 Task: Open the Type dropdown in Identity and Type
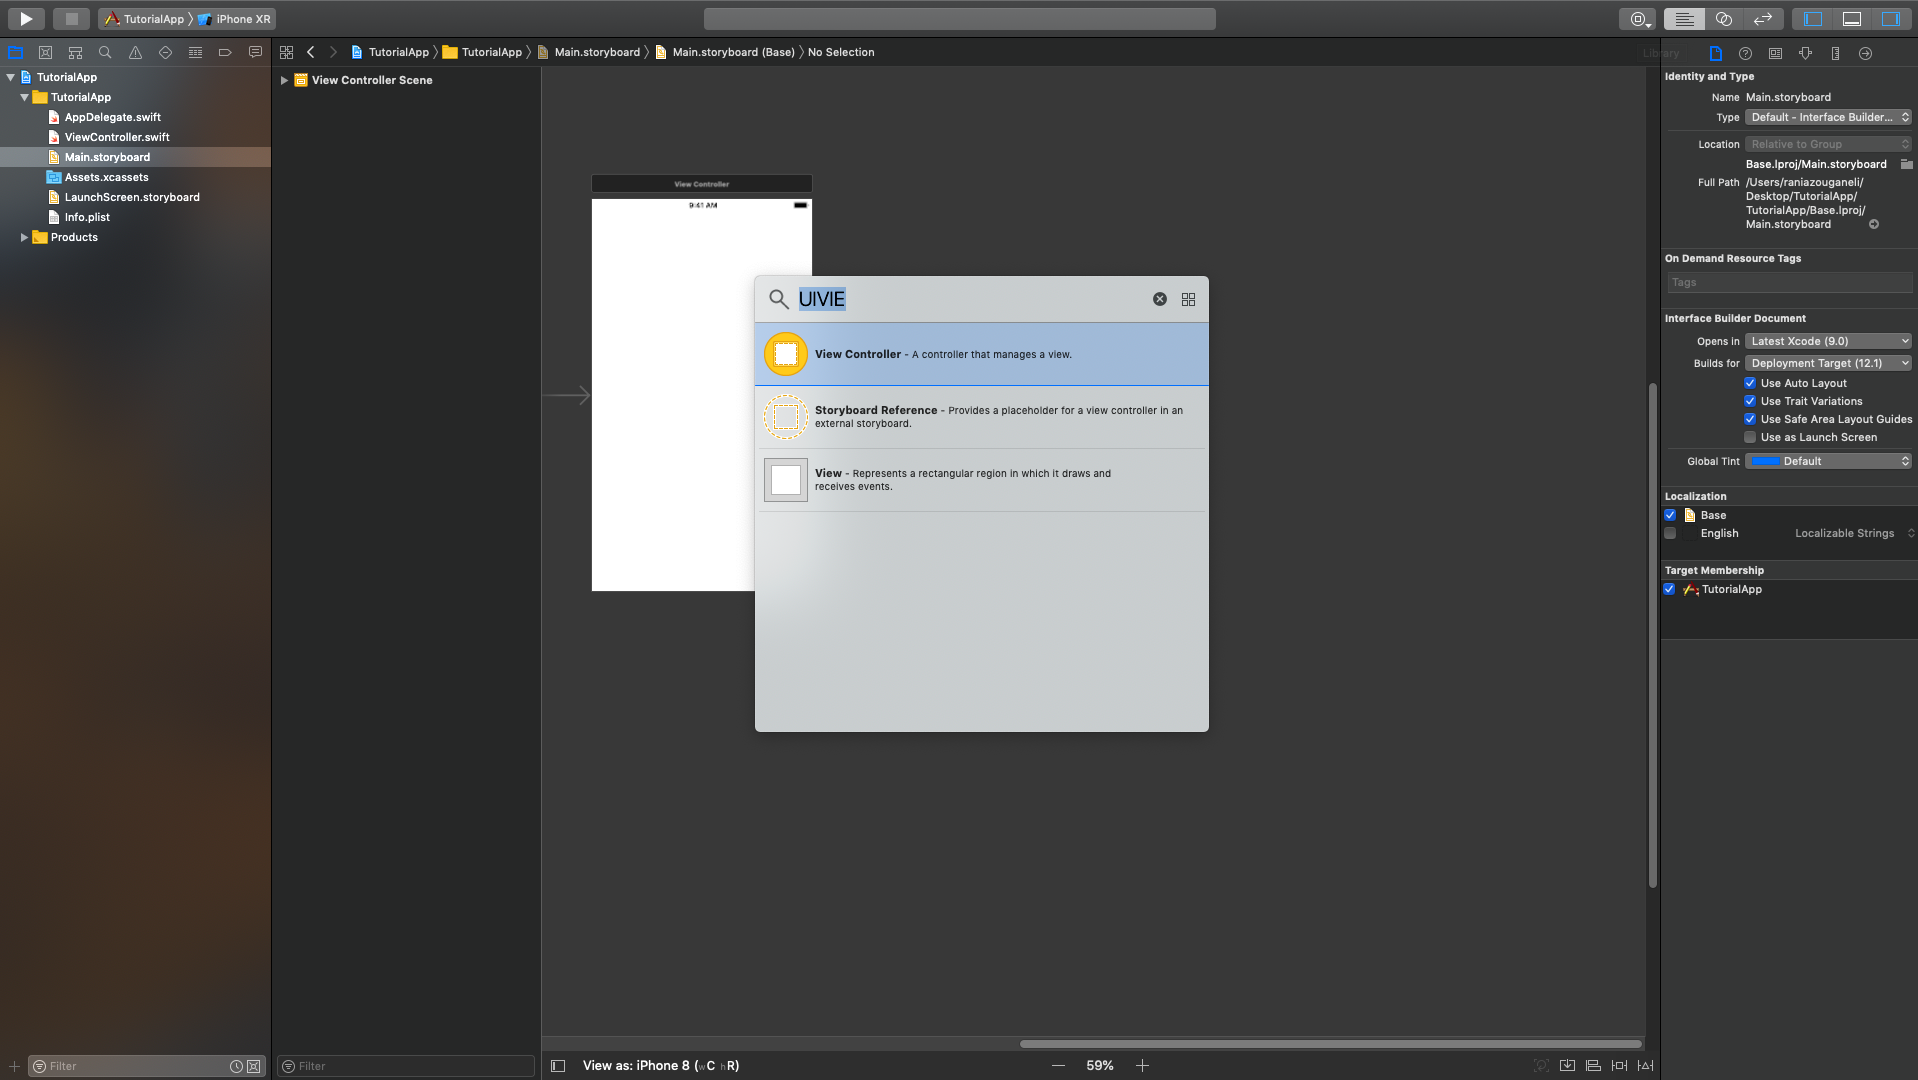coord(1828,117)
